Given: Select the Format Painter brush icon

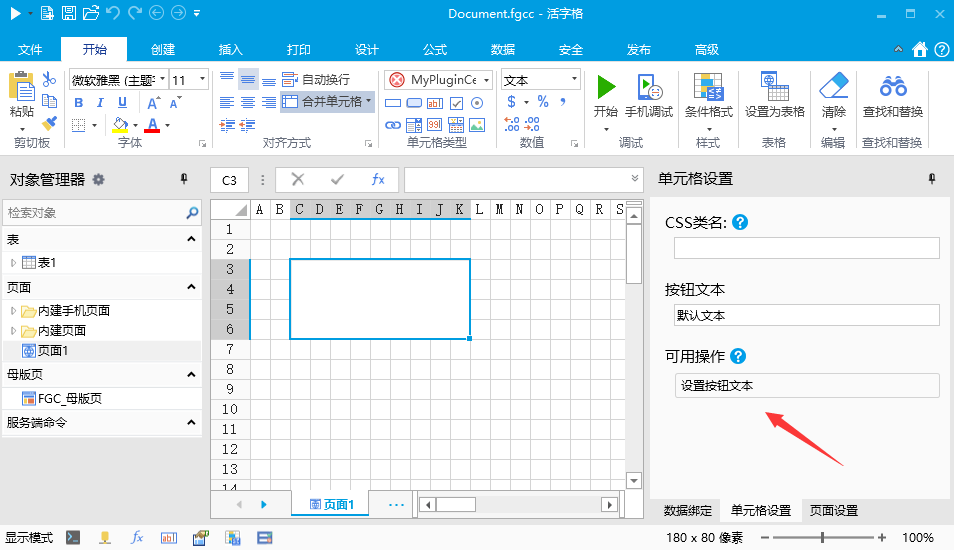Looking at the screenshot, I should (49, 124).
